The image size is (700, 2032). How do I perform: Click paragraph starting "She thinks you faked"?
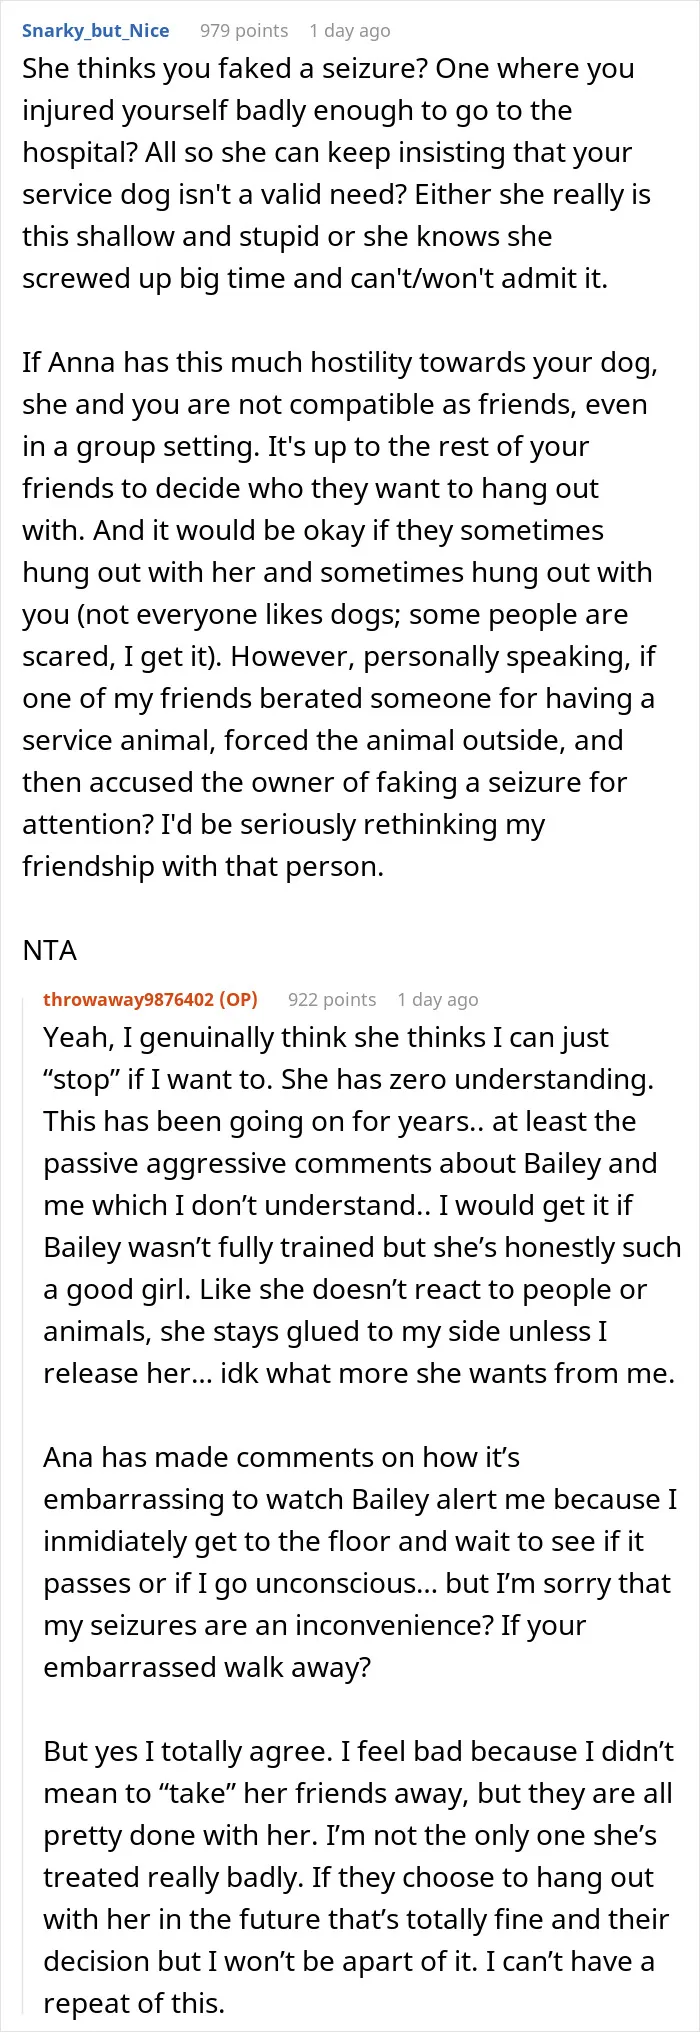pyautogui.click(x=337, y=173)
